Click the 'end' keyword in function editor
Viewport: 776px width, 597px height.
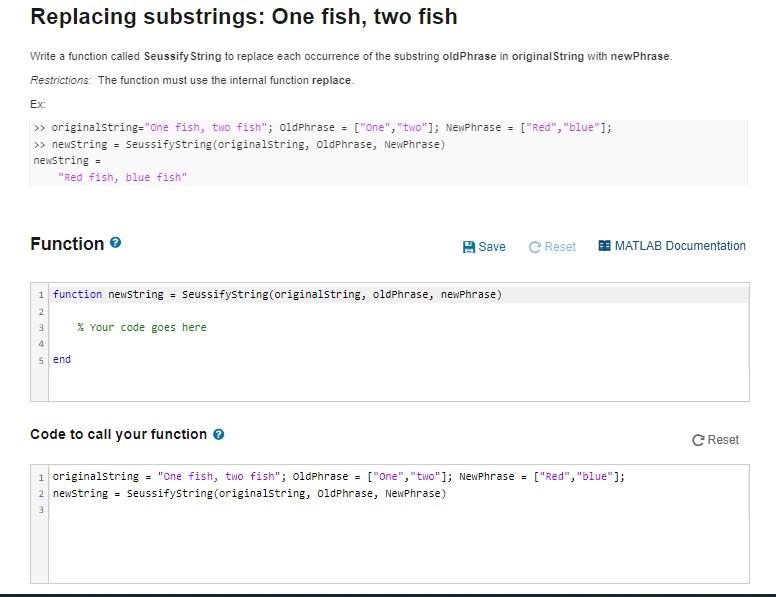tap(62, 359)
